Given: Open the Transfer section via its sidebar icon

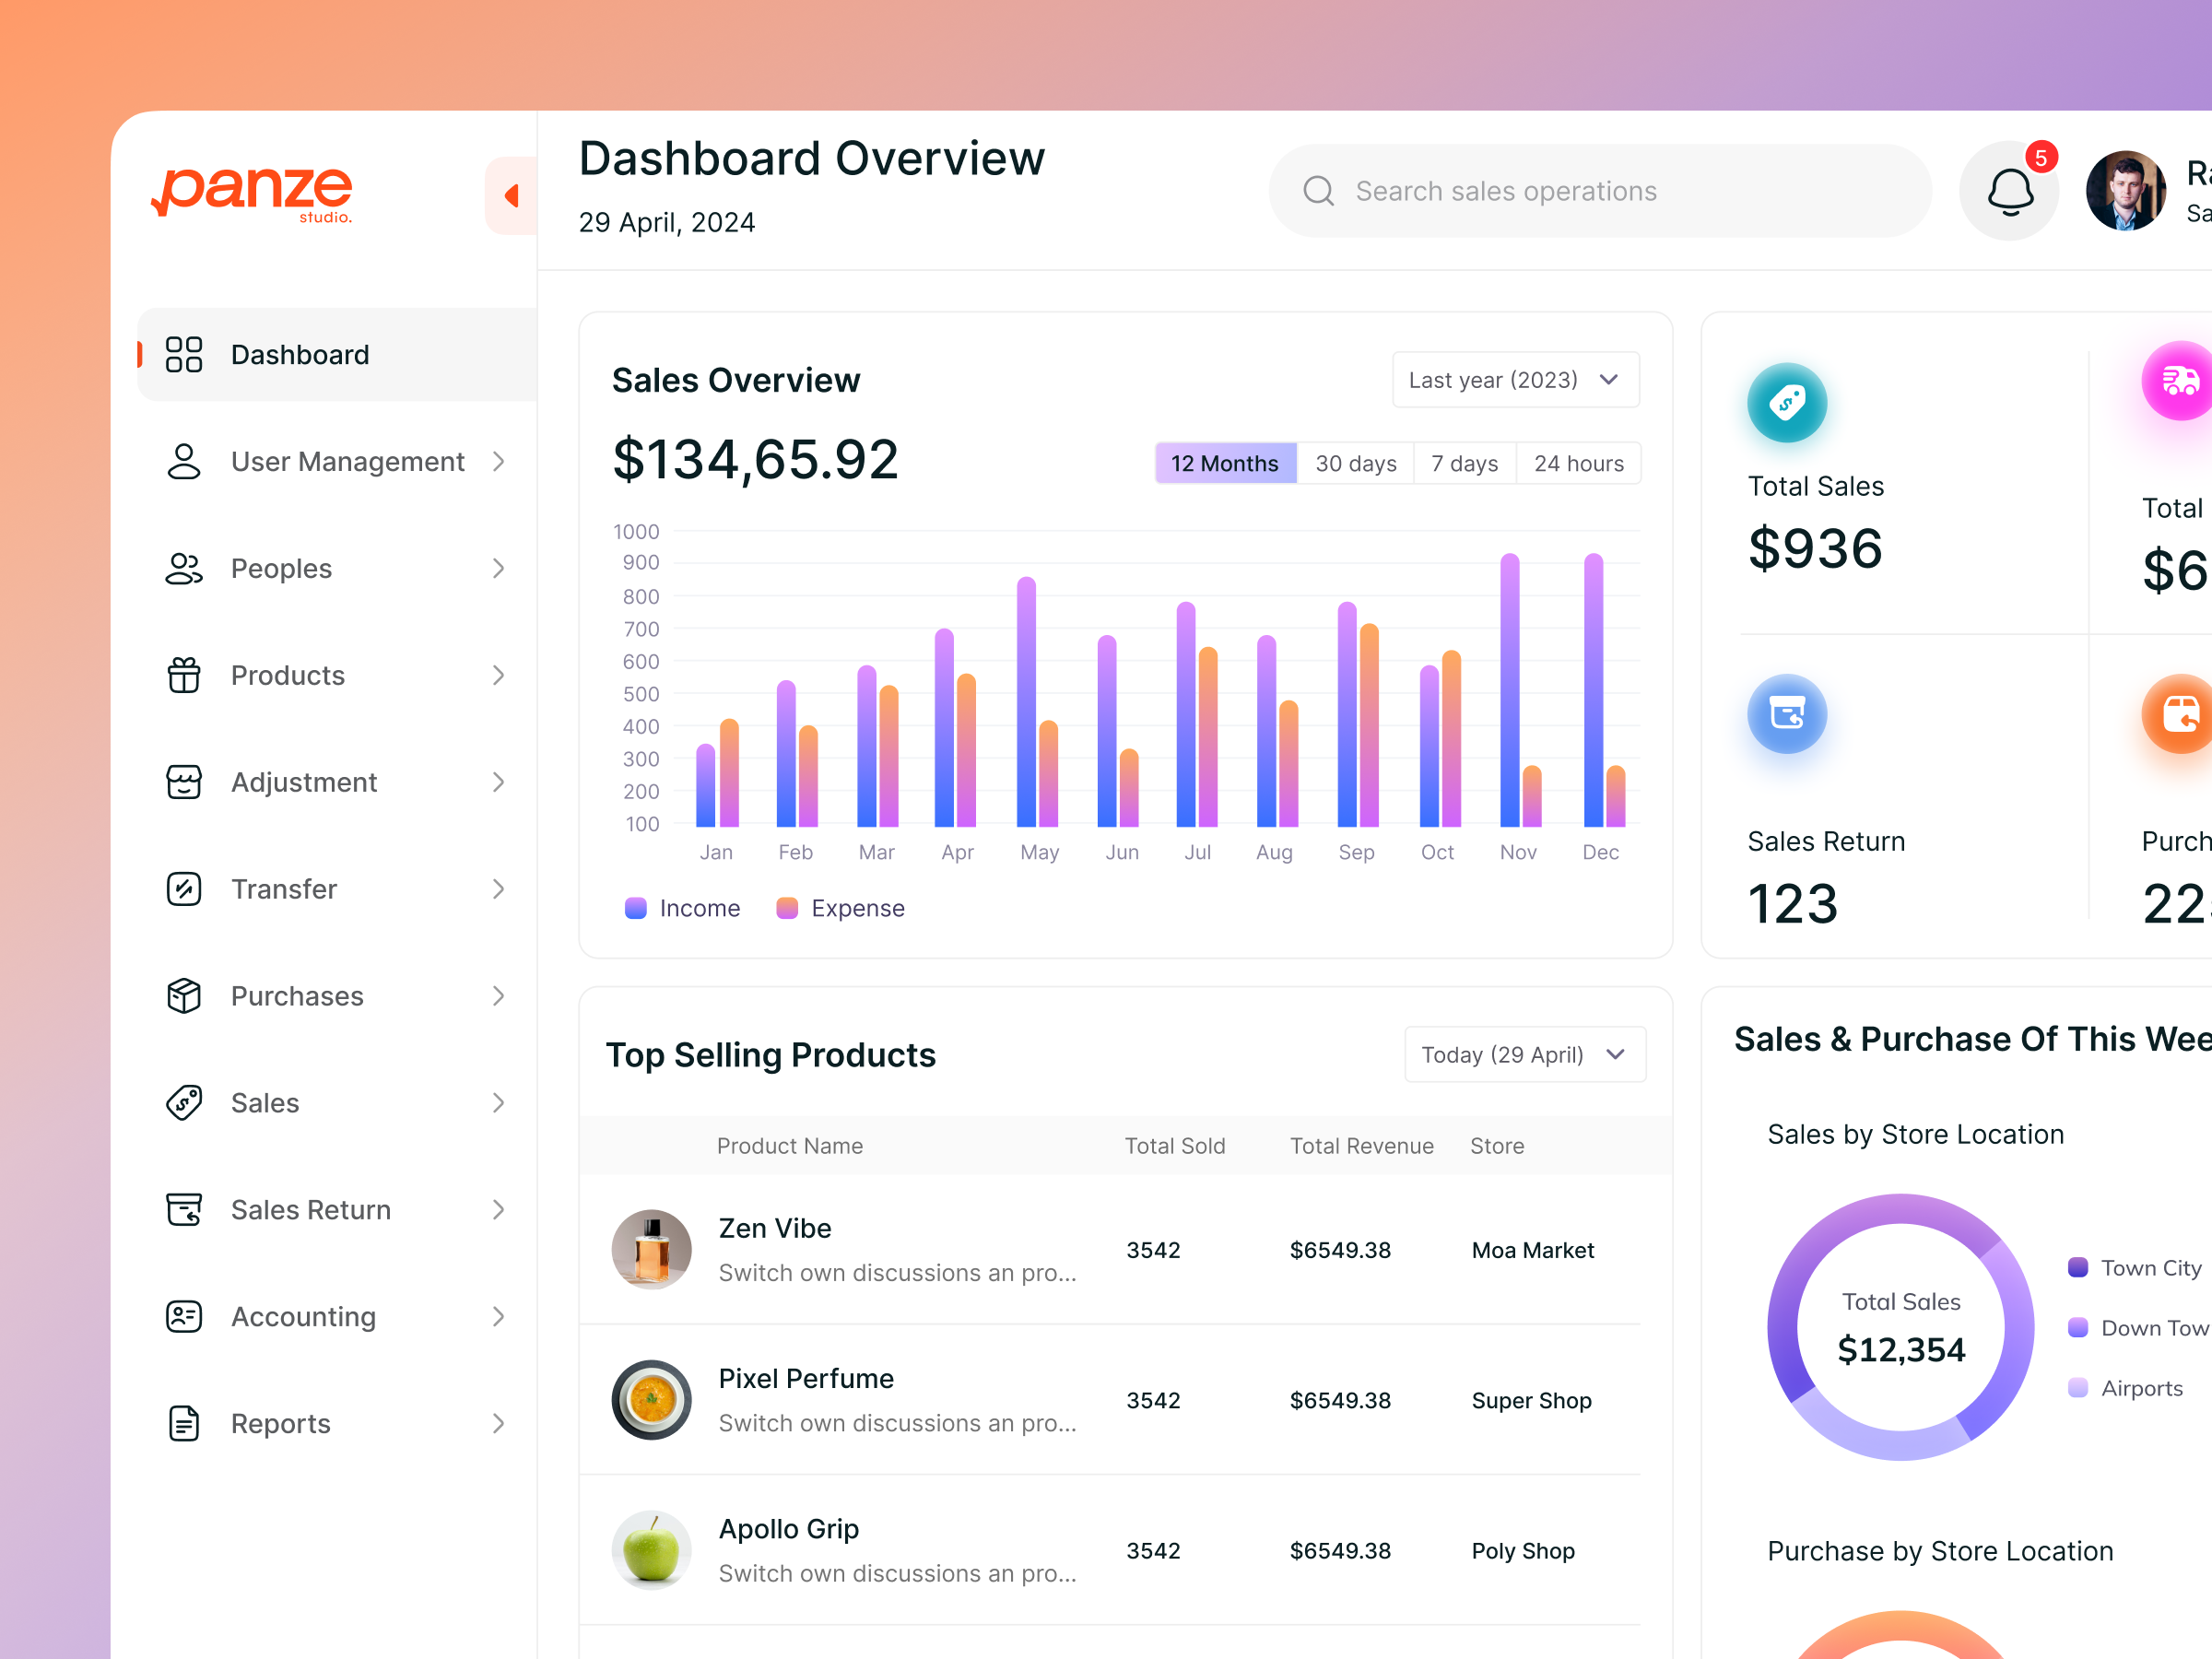Looking at the screenshot, I should tap(183, 888).
